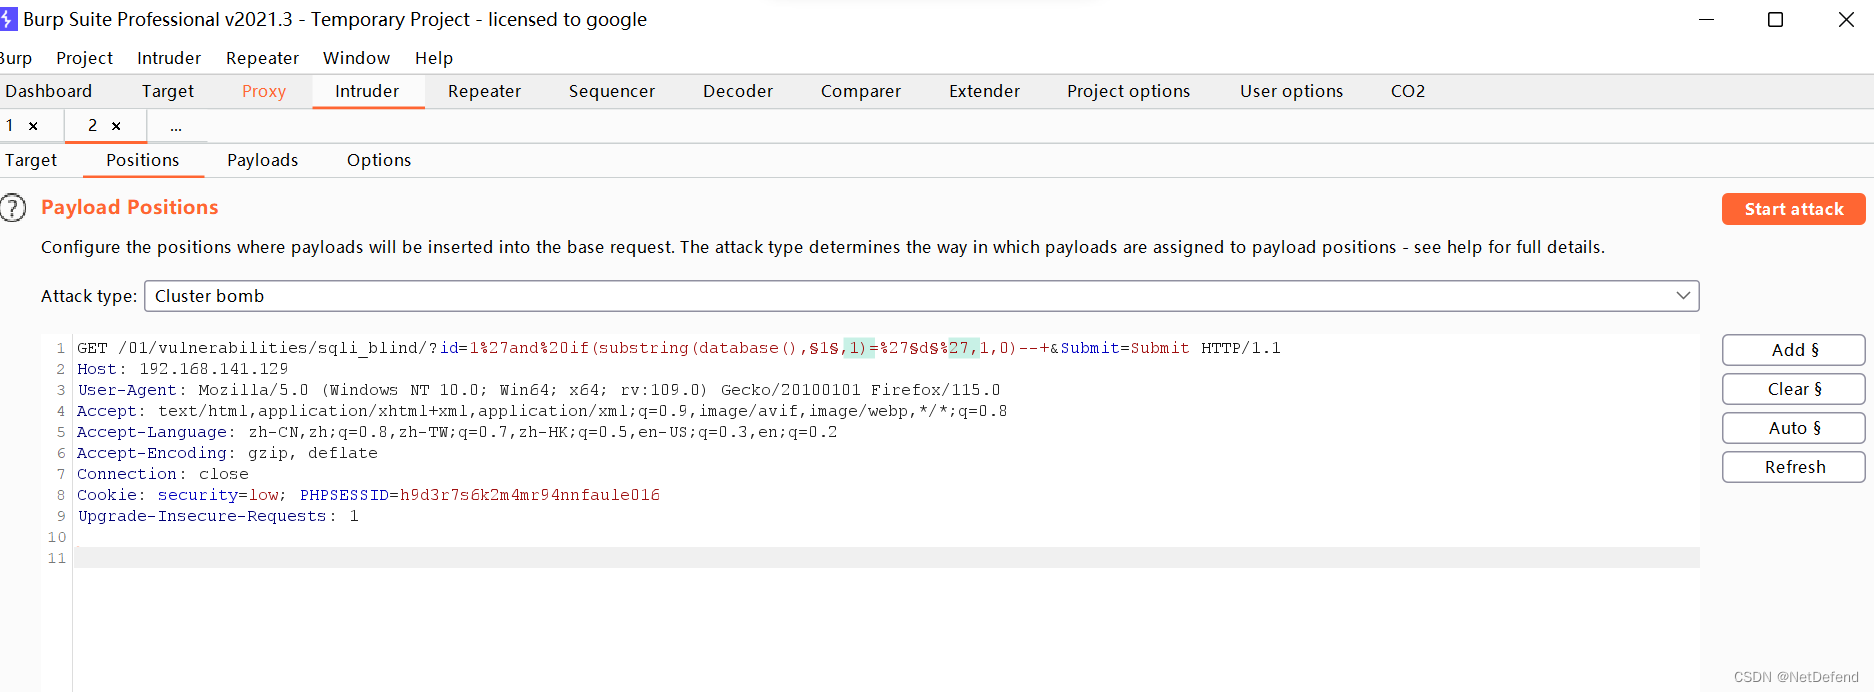Close Intruder attack tab 2

pyautogui.click(x=116, y=126)
